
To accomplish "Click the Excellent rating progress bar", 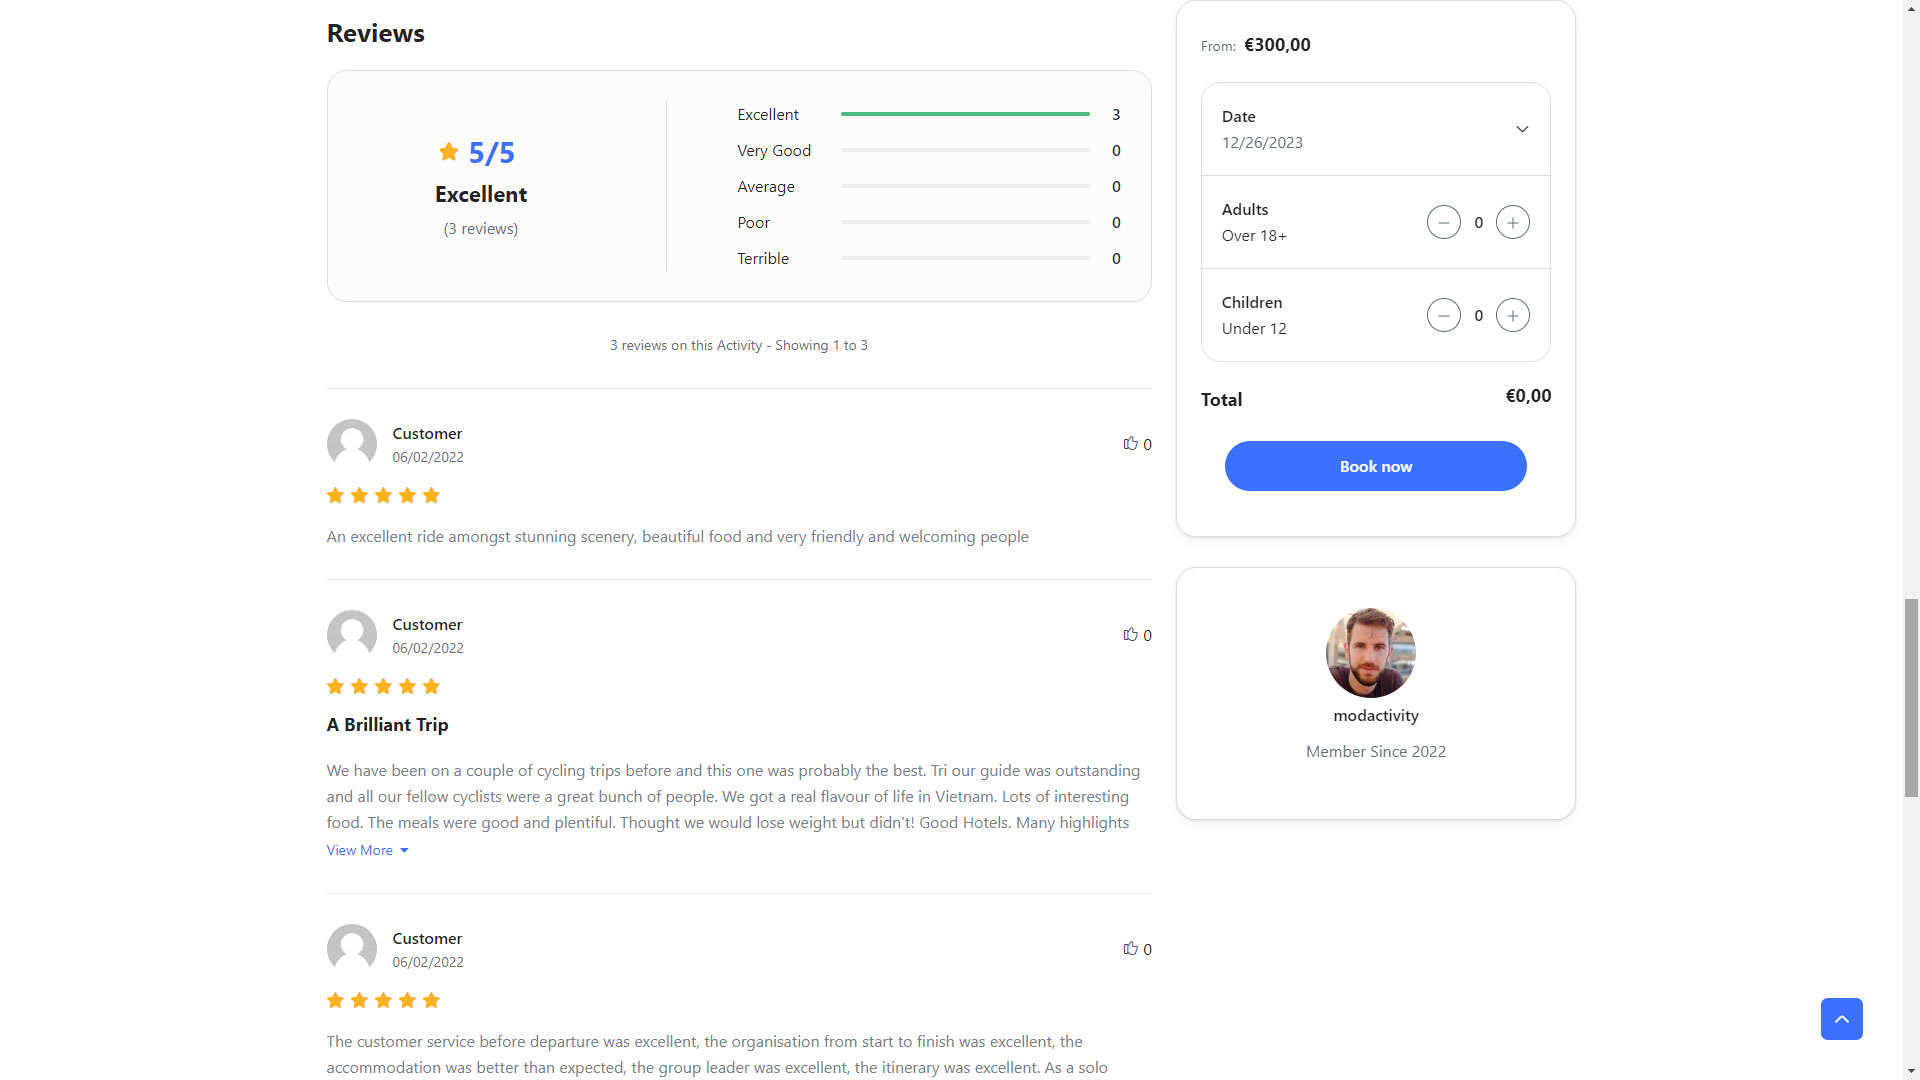I will pyautogui.click(x=965, y=114).
